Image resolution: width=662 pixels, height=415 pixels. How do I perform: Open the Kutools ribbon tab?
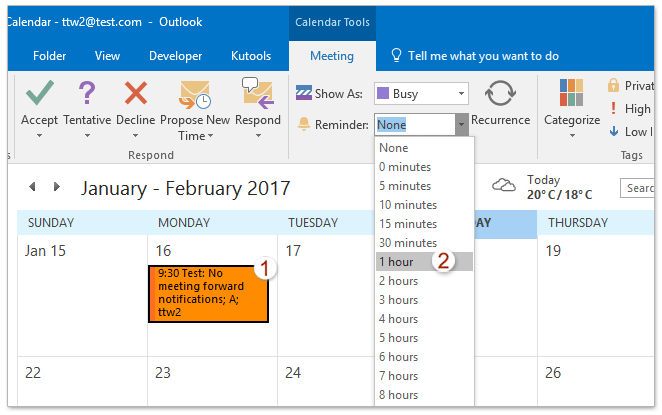[251, 56]
